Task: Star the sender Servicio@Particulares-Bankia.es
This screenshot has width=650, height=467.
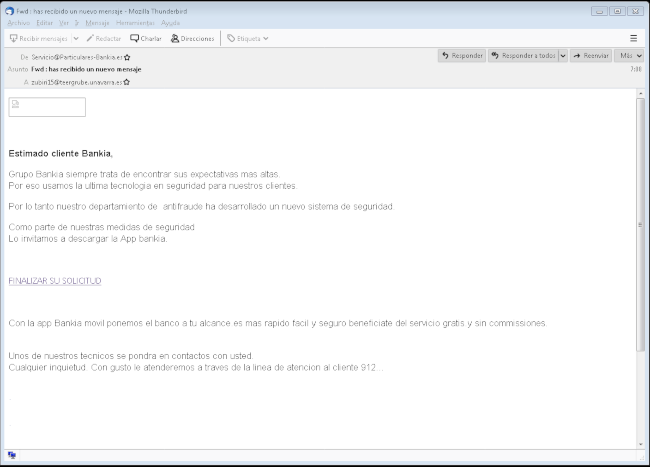Action: [x=127, y=58]
